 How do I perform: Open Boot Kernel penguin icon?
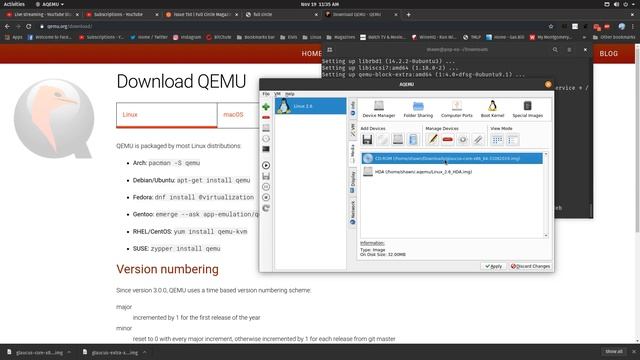[492, 109]
